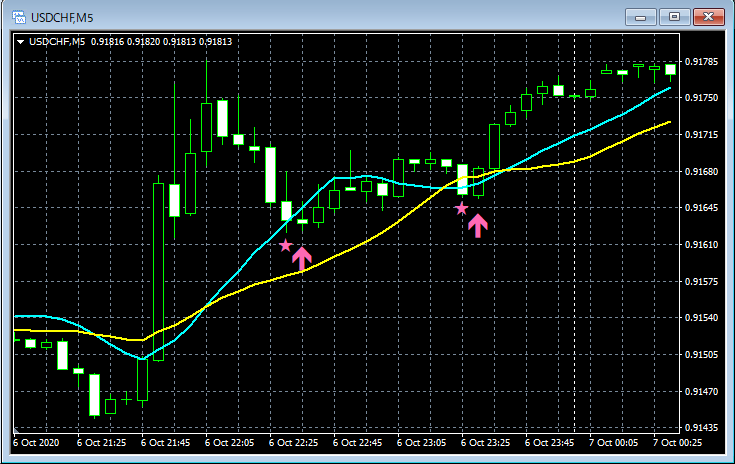The image size is (735, 464).
Task: Click the 6 Oct 2020 time label
Action: [36, 442]
